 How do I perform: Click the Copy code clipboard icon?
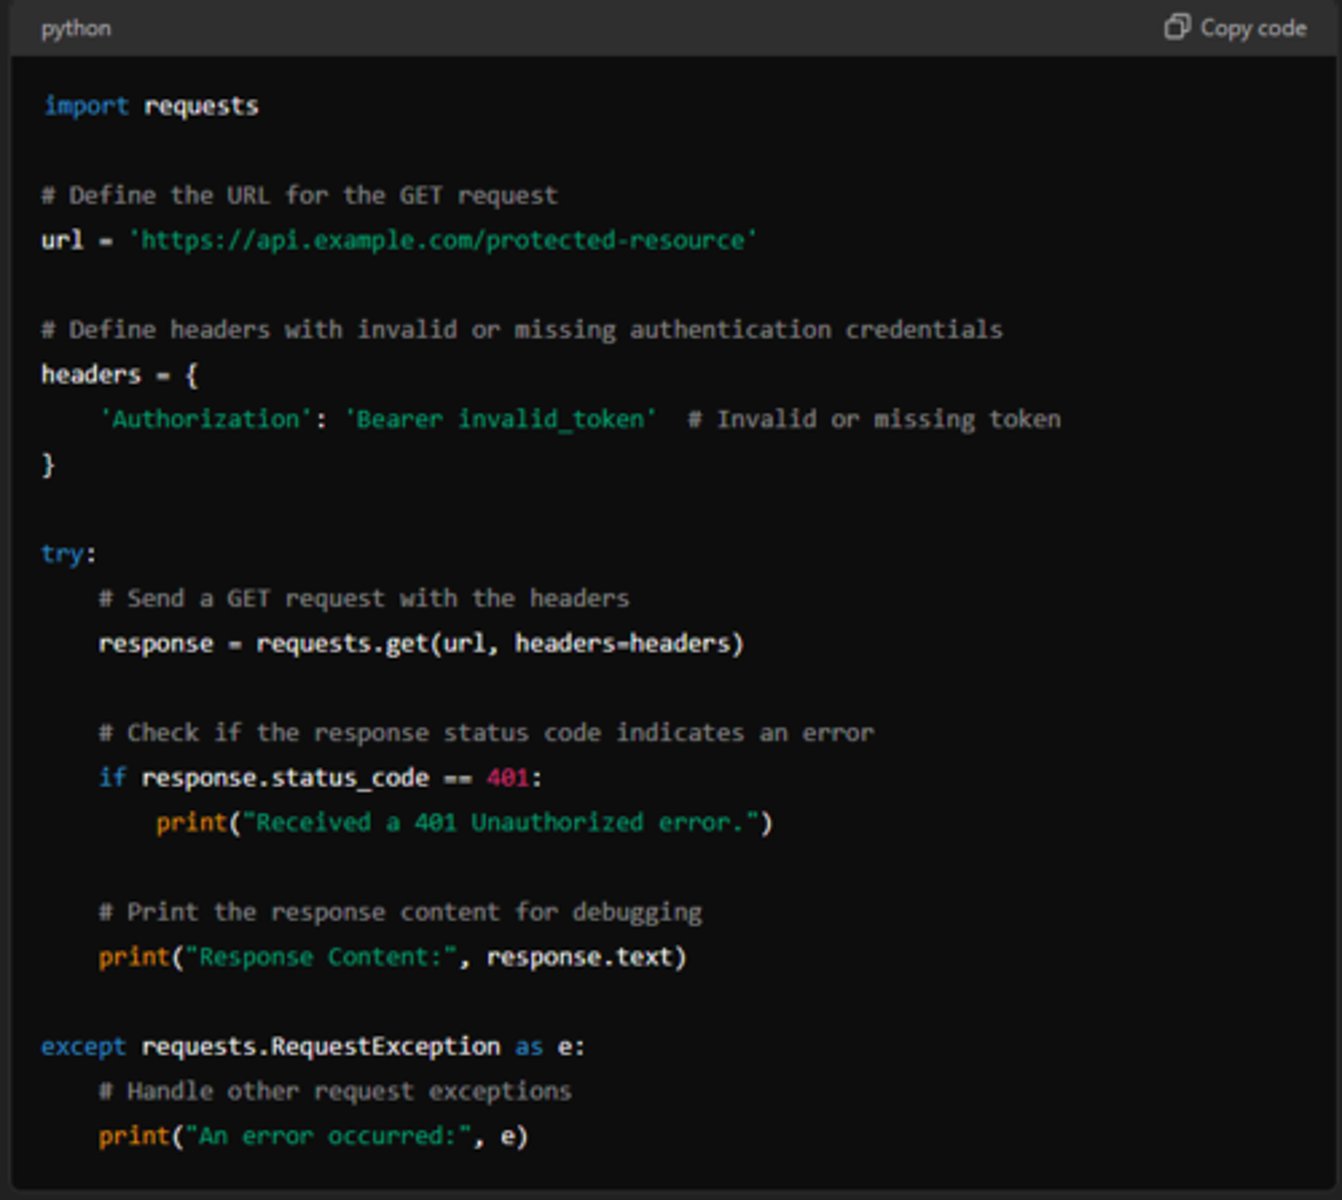click(1177, 27)
